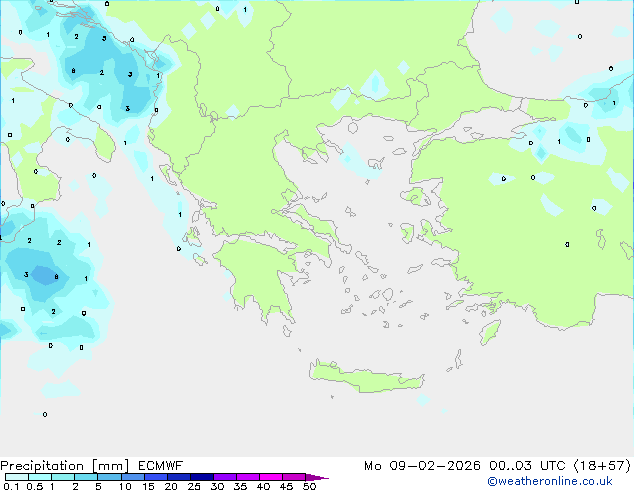Pick the 15–20 mm legend color swatch
This screenshot has height=490, width=634.
click(x=155, y=477)
